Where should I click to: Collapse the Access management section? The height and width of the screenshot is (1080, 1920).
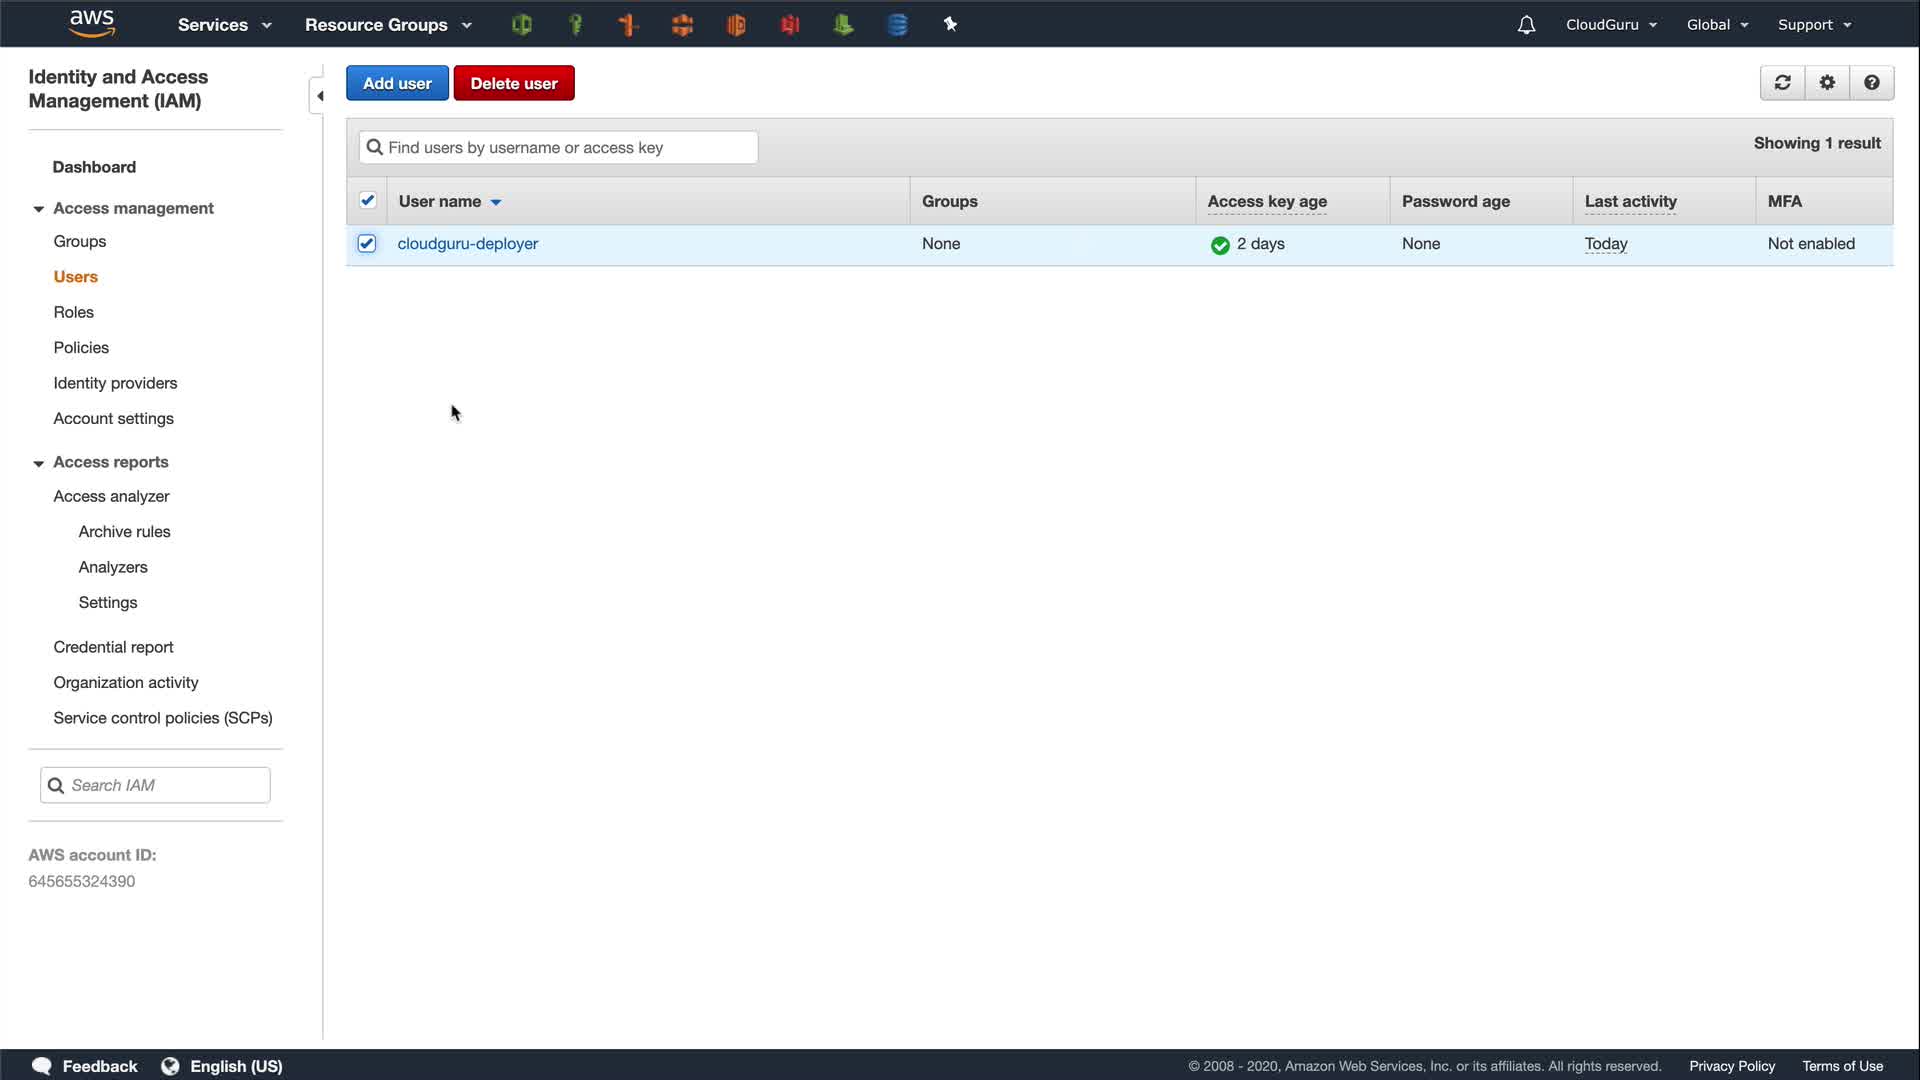tap(39, 209)
